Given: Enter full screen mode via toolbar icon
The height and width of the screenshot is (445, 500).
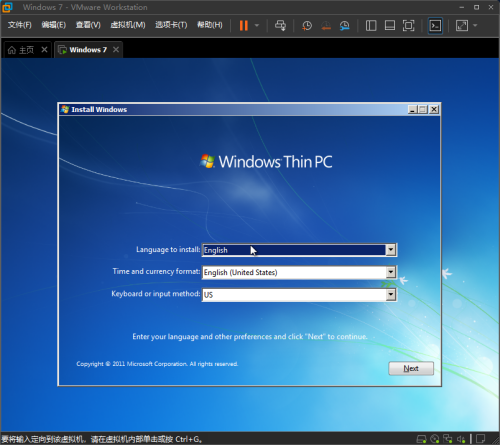Looking at the screenshot, I should point(408,25).
